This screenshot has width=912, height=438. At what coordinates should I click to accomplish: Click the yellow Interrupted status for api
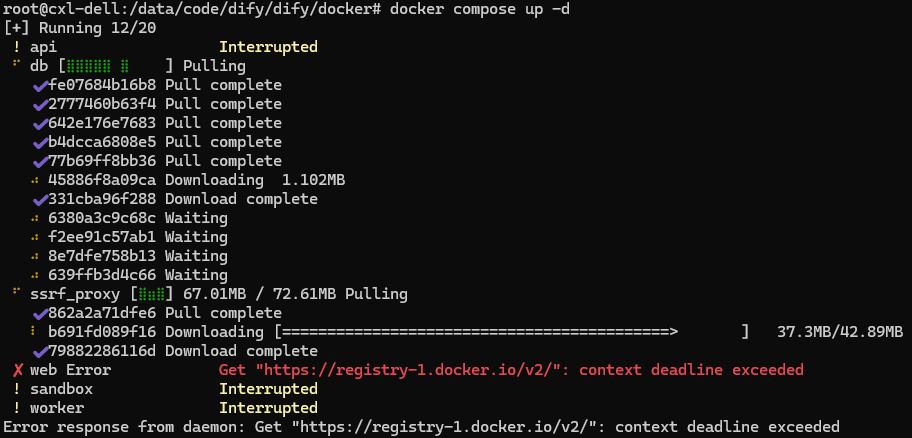[x=268, y=47]
